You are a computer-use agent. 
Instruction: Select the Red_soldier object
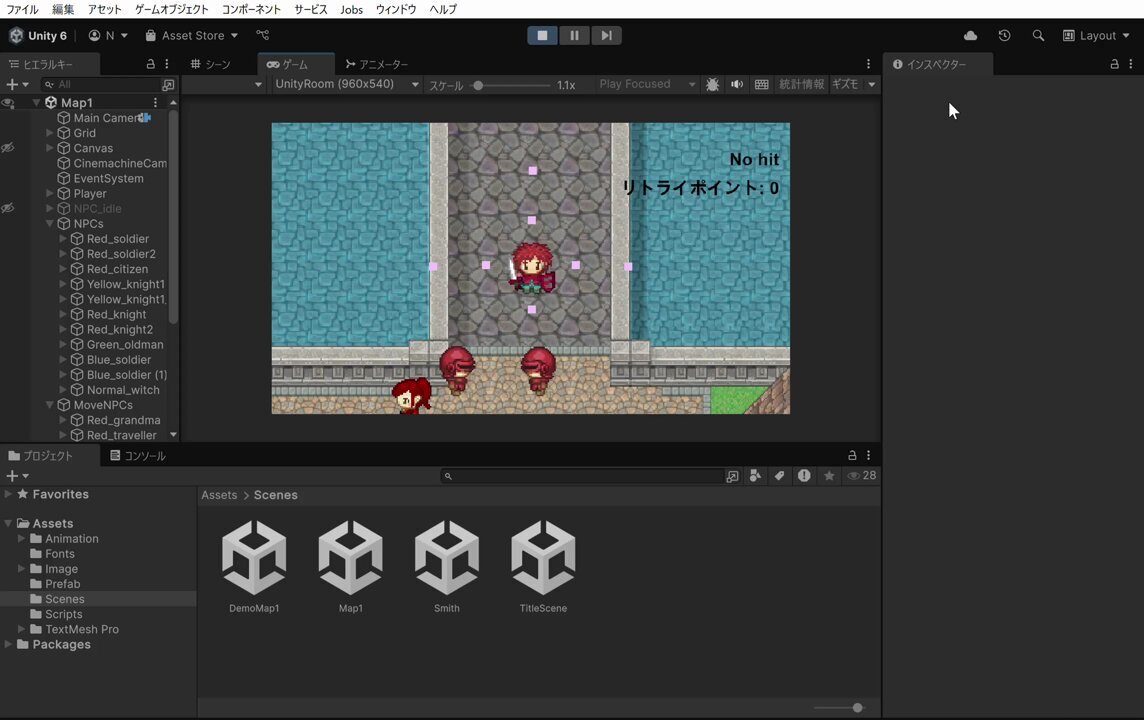click(x=117, y=239)
